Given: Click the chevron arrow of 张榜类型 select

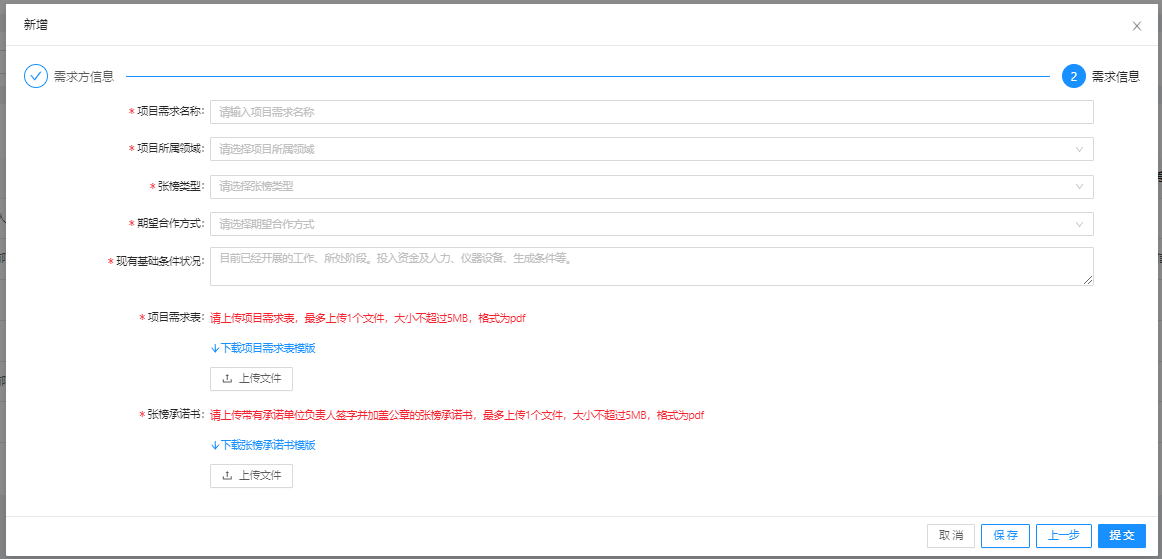Looking at the screenshot, I should [x=1079, y=187].
